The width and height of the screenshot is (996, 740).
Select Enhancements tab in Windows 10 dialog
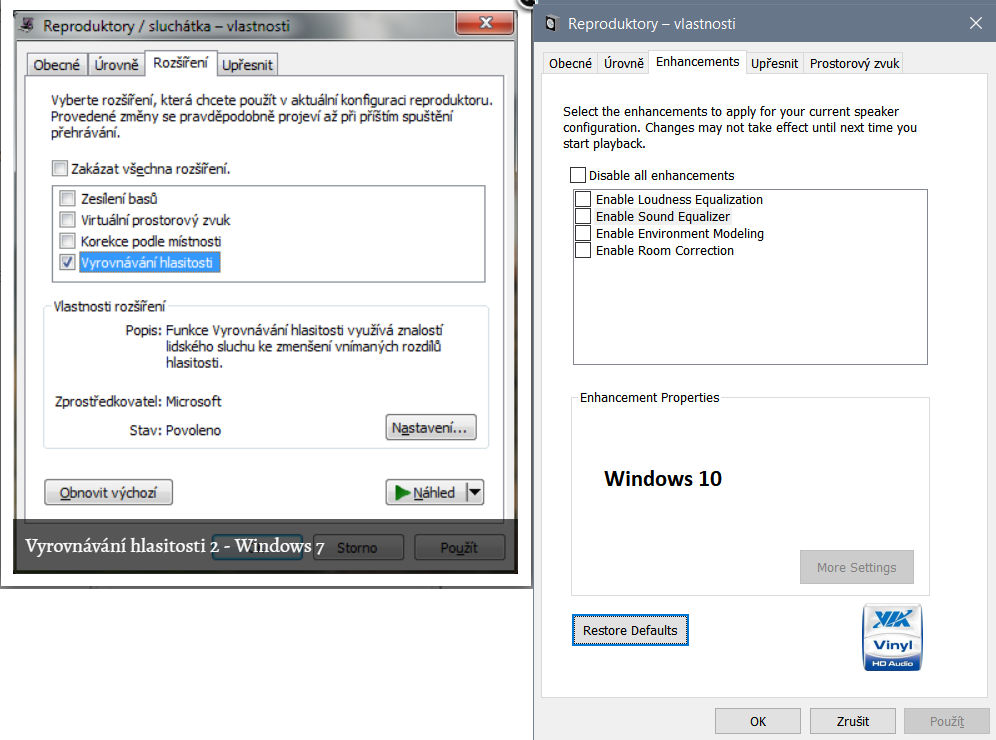697,62
